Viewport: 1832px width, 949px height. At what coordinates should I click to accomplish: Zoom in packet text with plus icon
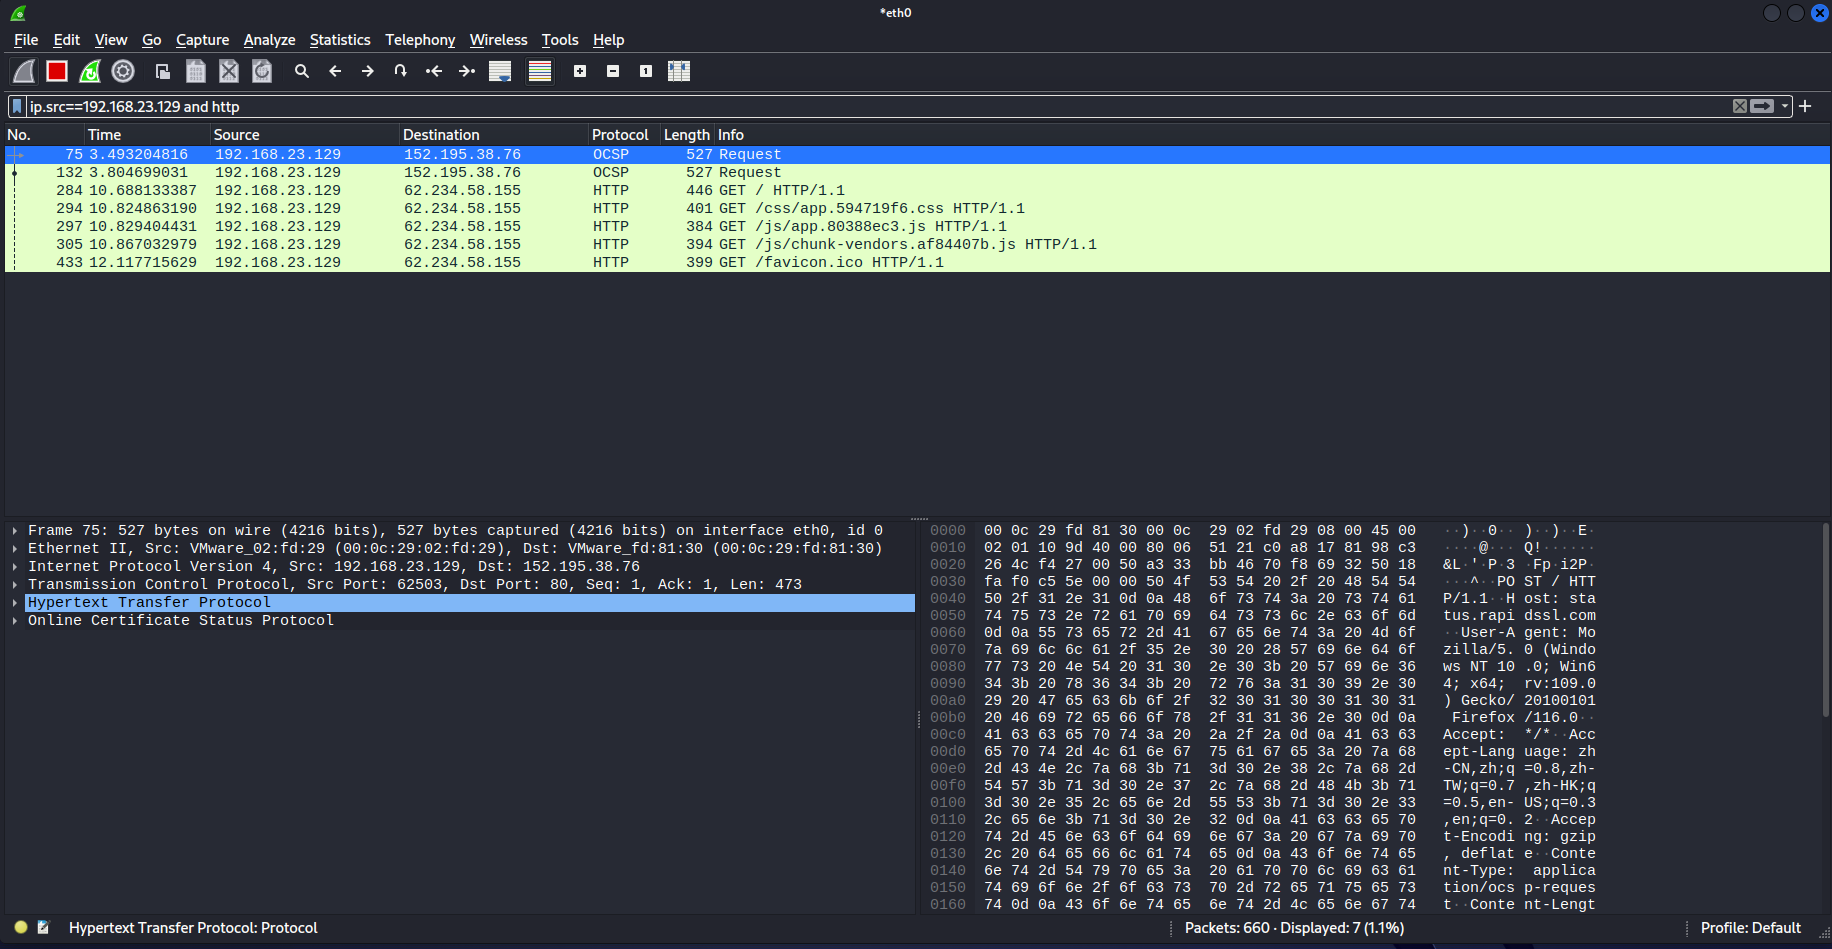tap(580, 71)
